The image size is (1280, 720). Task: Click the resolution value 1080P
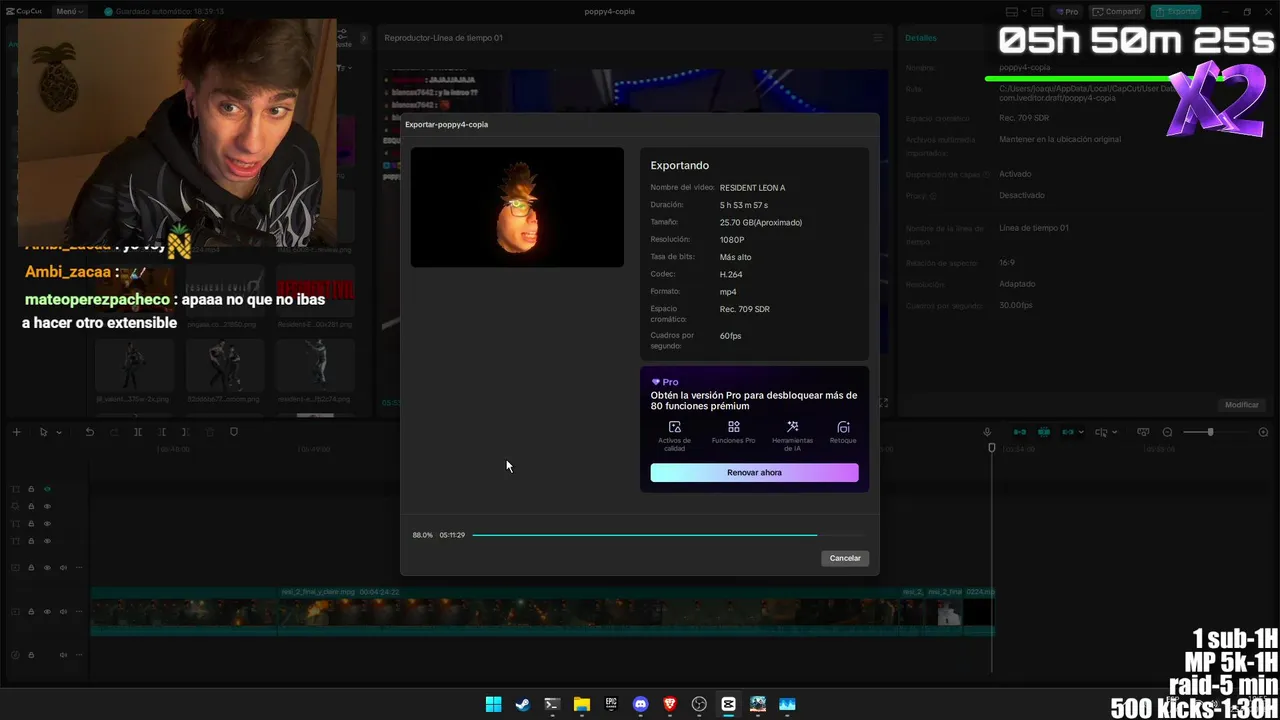(x=732, y=240)
